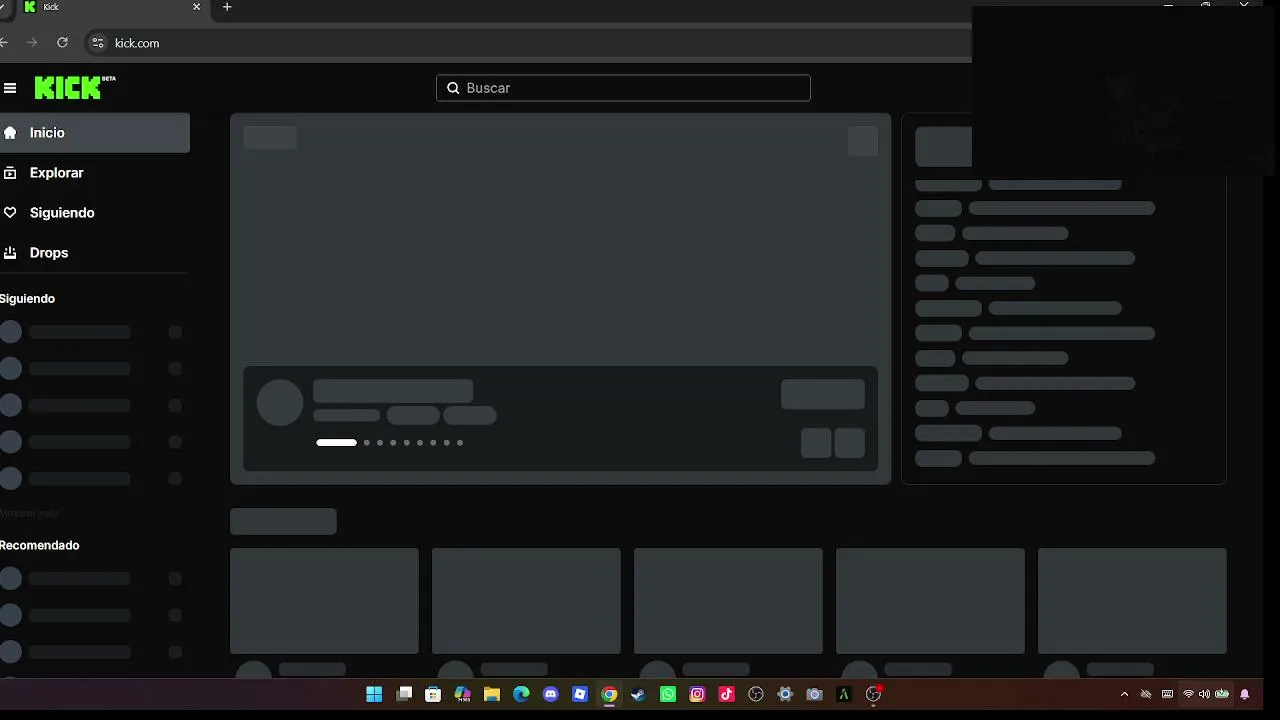This screenshot has width=1280, height=720.
Task: Open the hamburger sidebar menu
Action: coord(10,88)
